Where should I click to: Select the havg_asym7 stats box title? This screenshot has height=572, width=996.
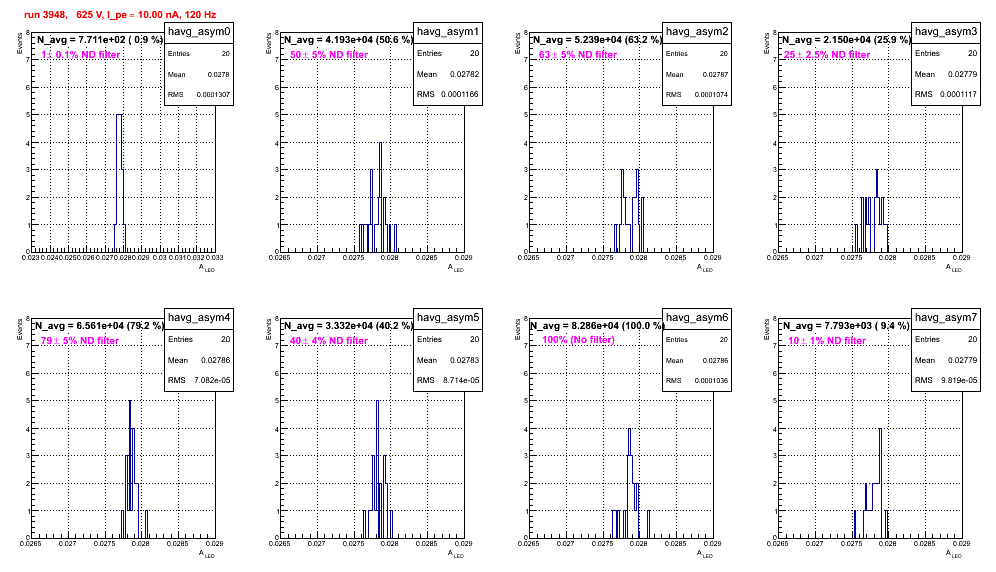946,317
